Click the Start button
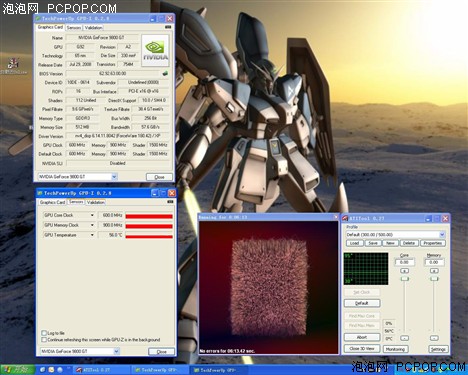Viewport: 468px width, 375px height. [17, 369]
